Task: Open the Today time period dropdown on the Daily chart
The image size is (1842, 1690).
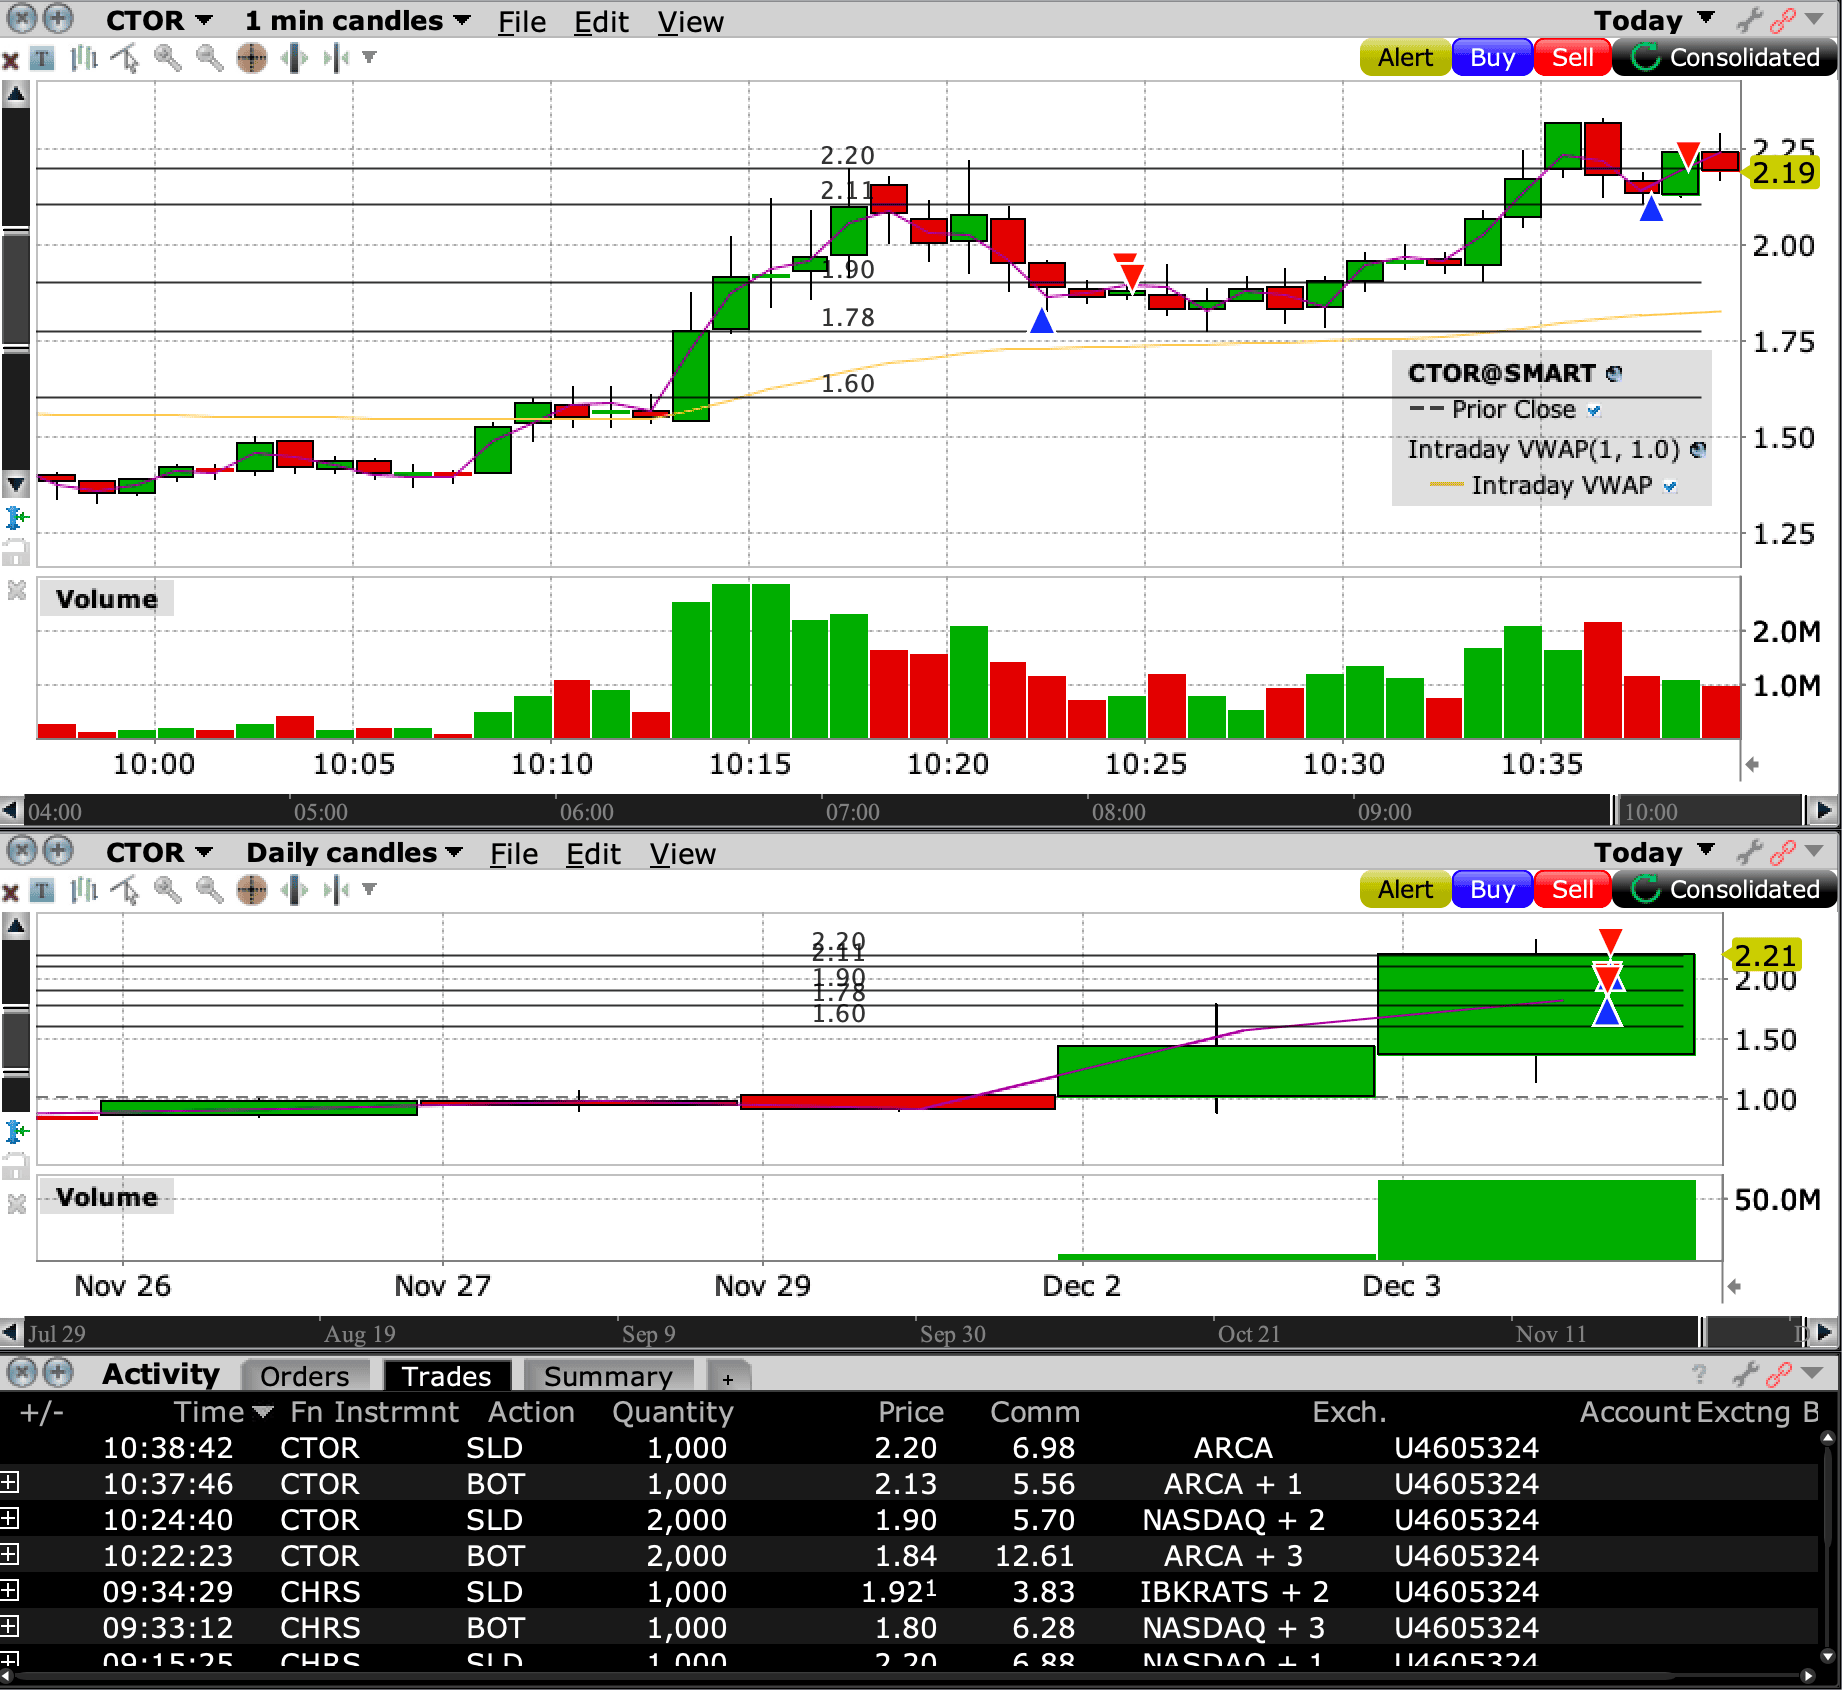Action: click(1654, 852)
